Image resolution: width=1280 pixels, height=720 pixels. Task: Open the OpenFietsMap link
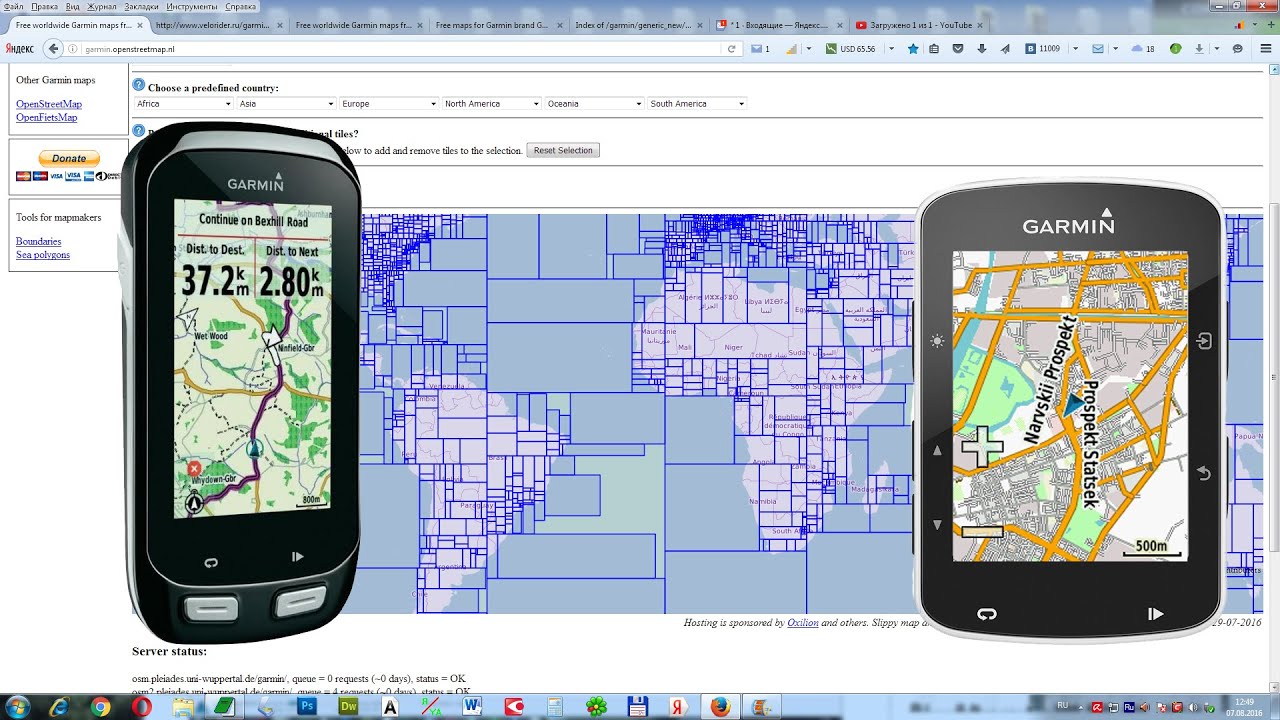[x=46, y=118]
